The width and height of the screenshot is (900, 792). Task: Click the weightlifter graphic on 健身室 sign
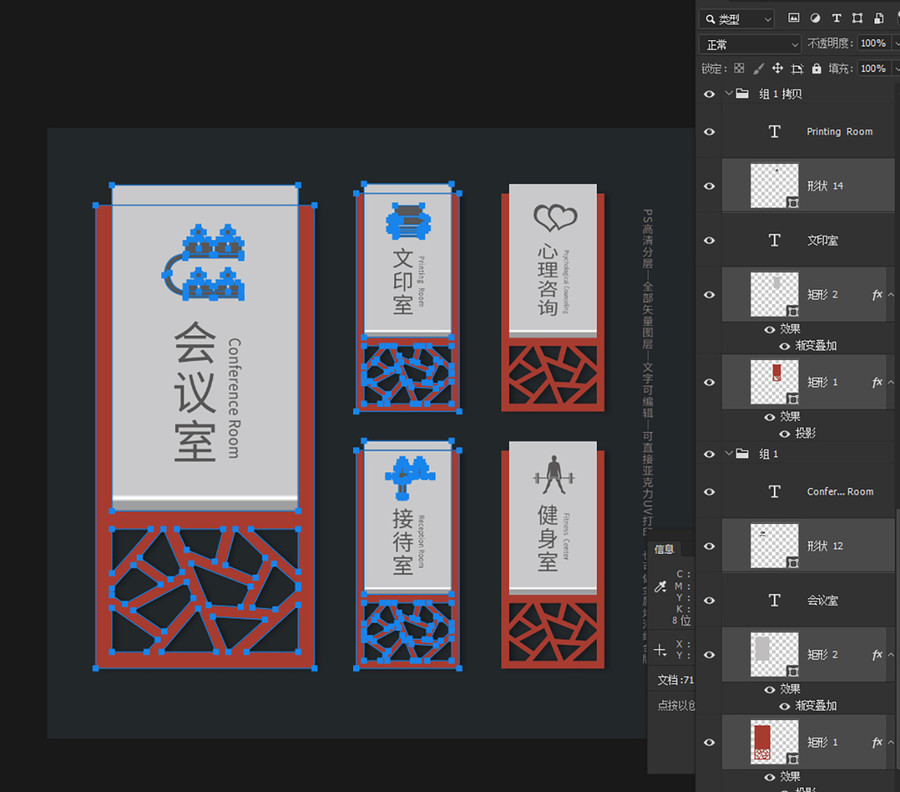[x=553, y=475]
